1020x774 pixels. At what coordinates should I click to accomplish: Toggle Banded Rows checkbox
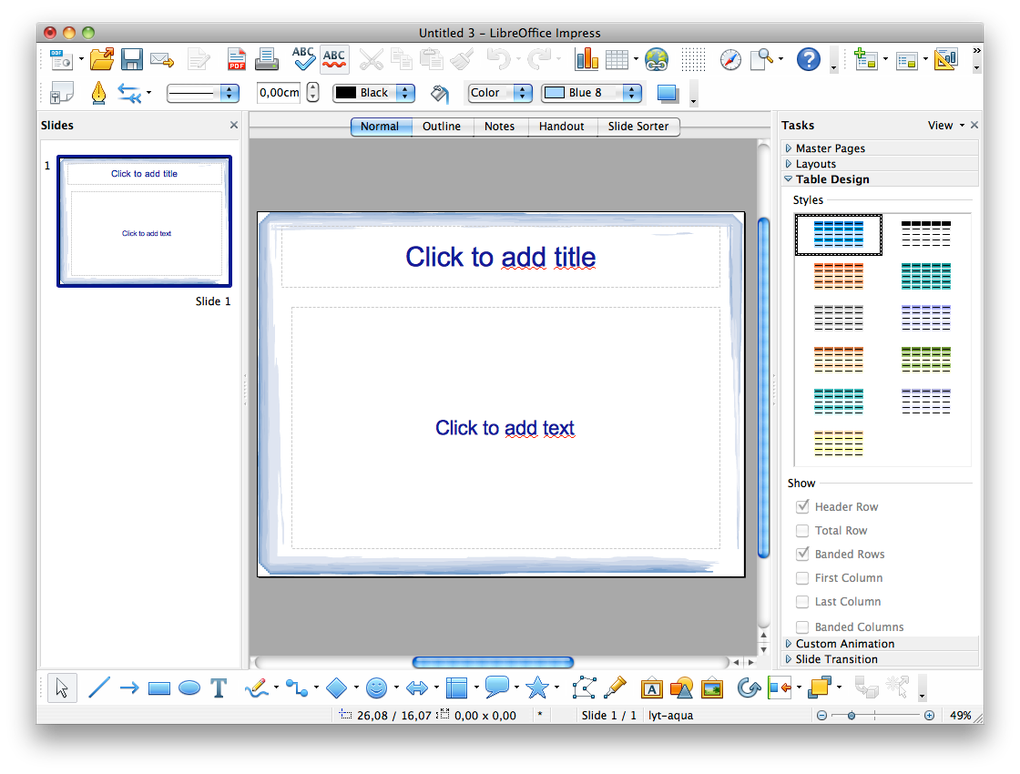coord(803,554)
